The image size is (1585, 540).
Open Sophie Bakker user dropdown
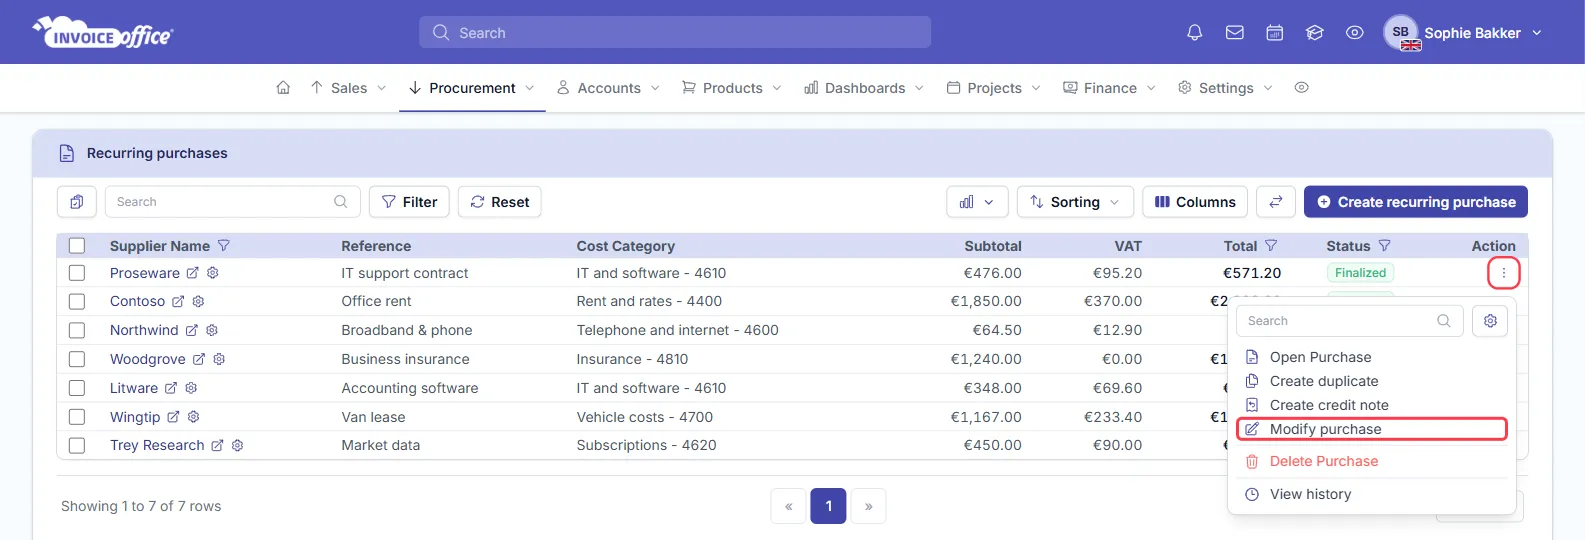(1463, 33)
